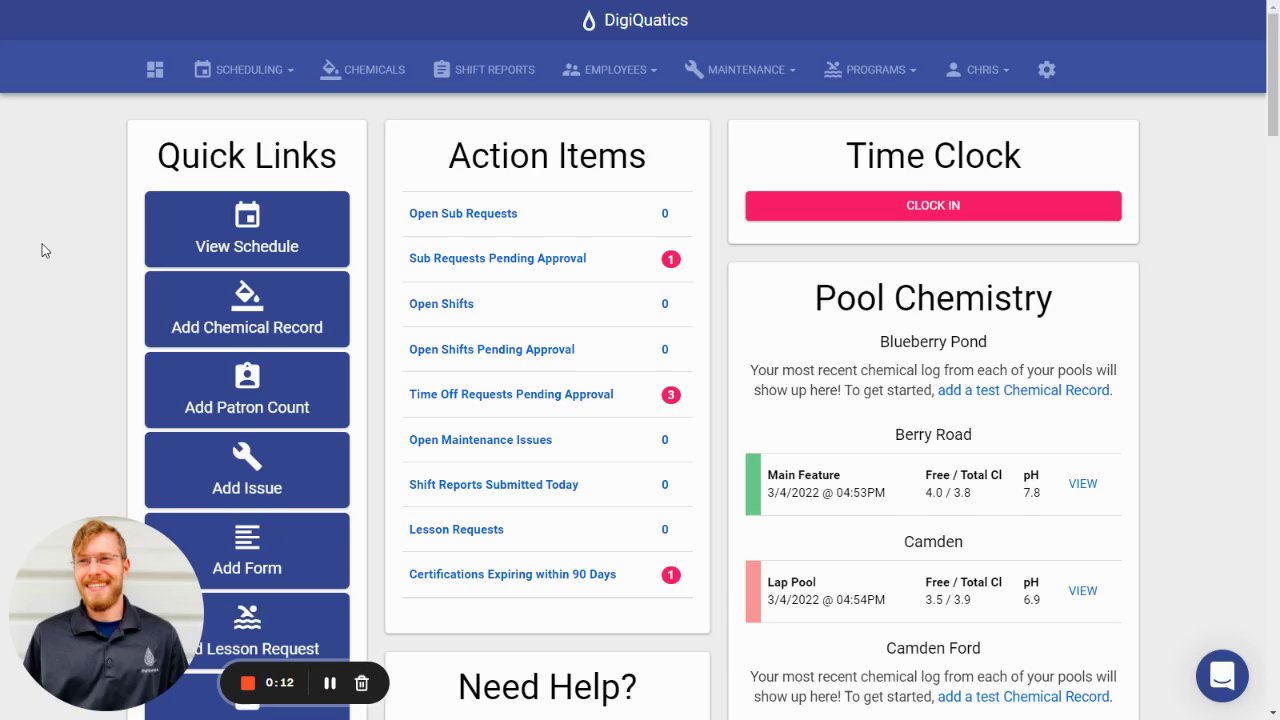Click the settings gear icon in navbar
The image size is (1280, 720).
pos(1046,70)
